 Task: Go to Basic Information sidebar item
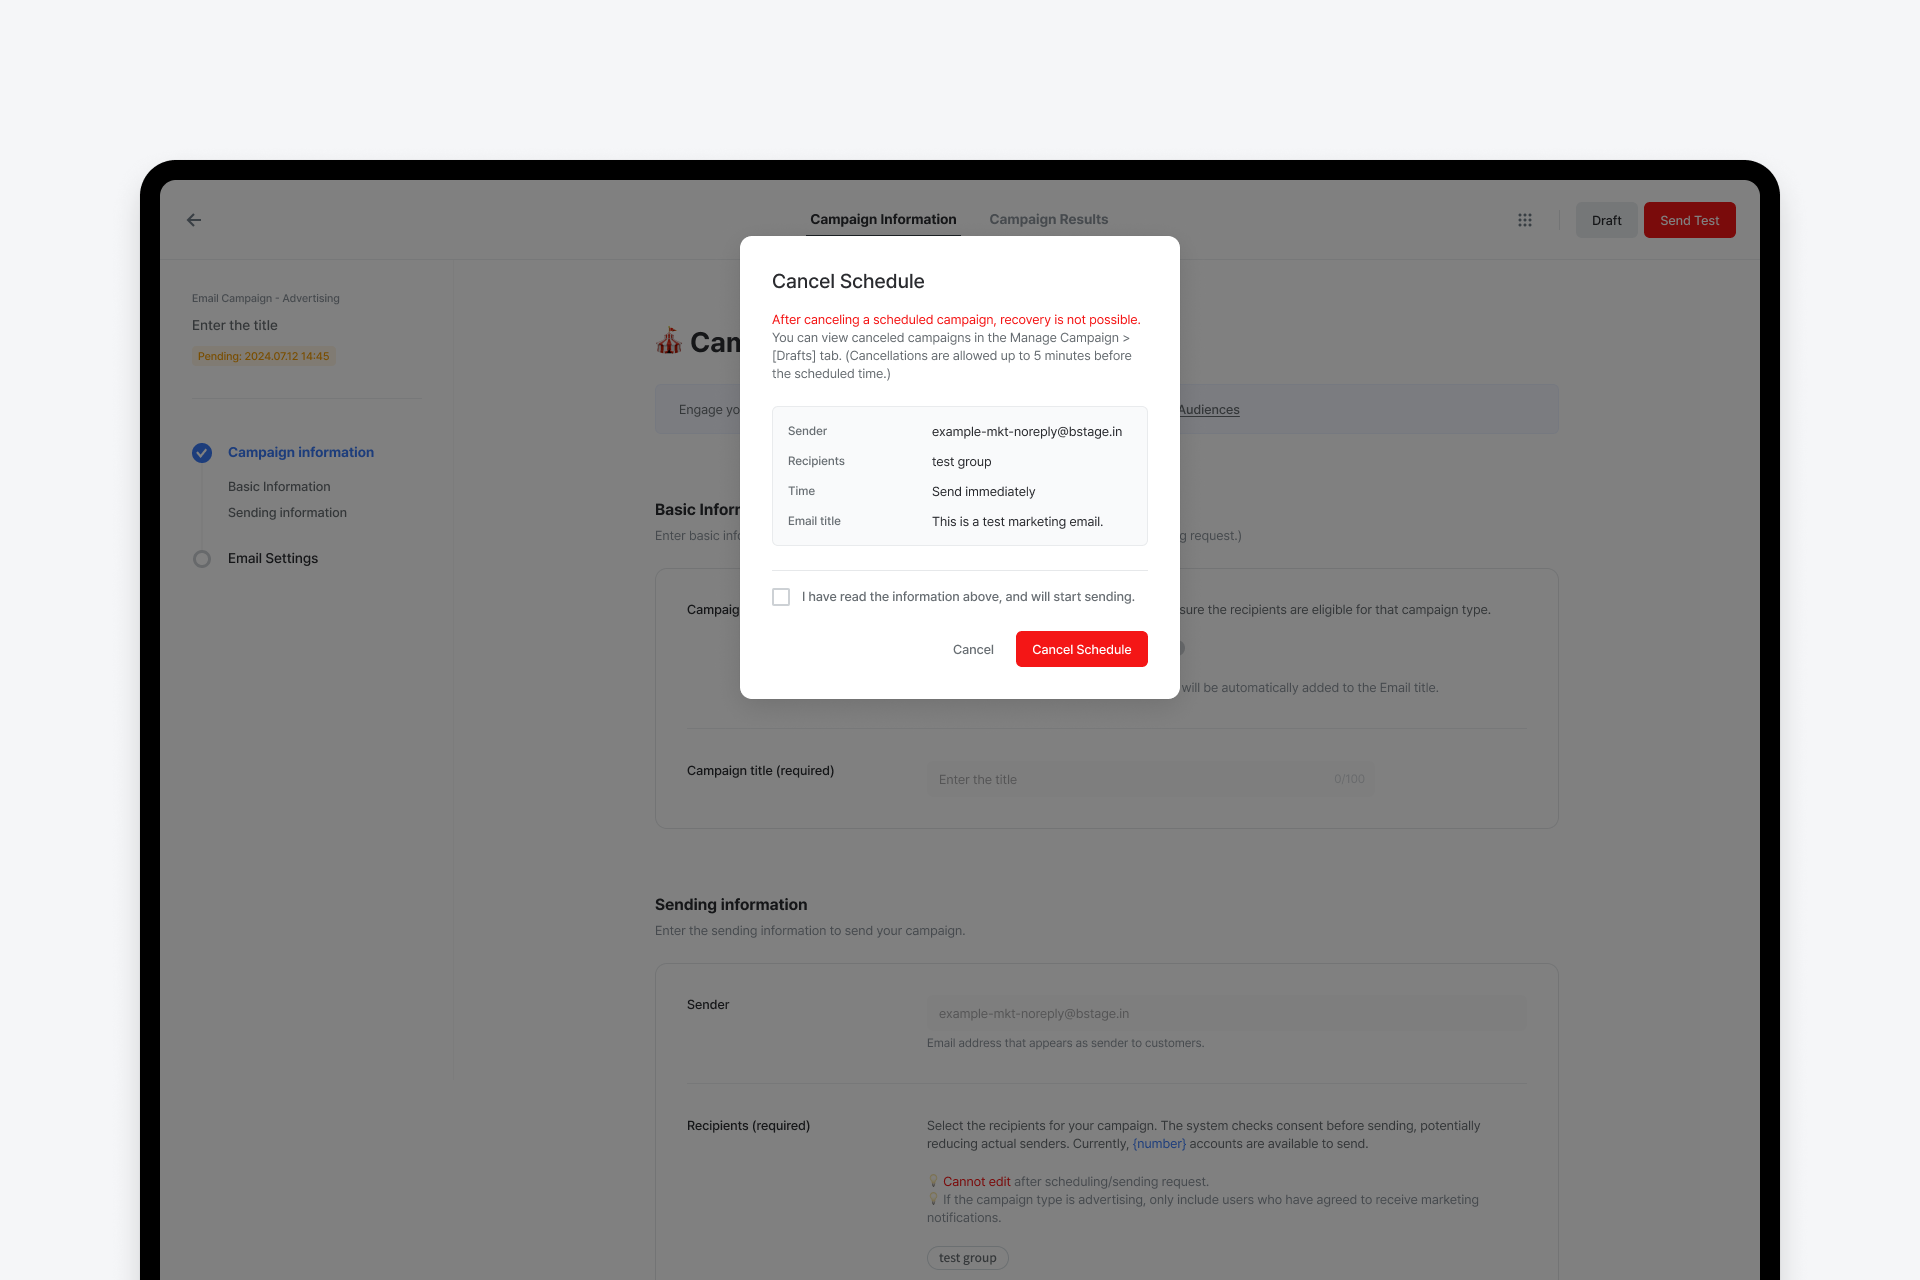click(x=279, y=487)
